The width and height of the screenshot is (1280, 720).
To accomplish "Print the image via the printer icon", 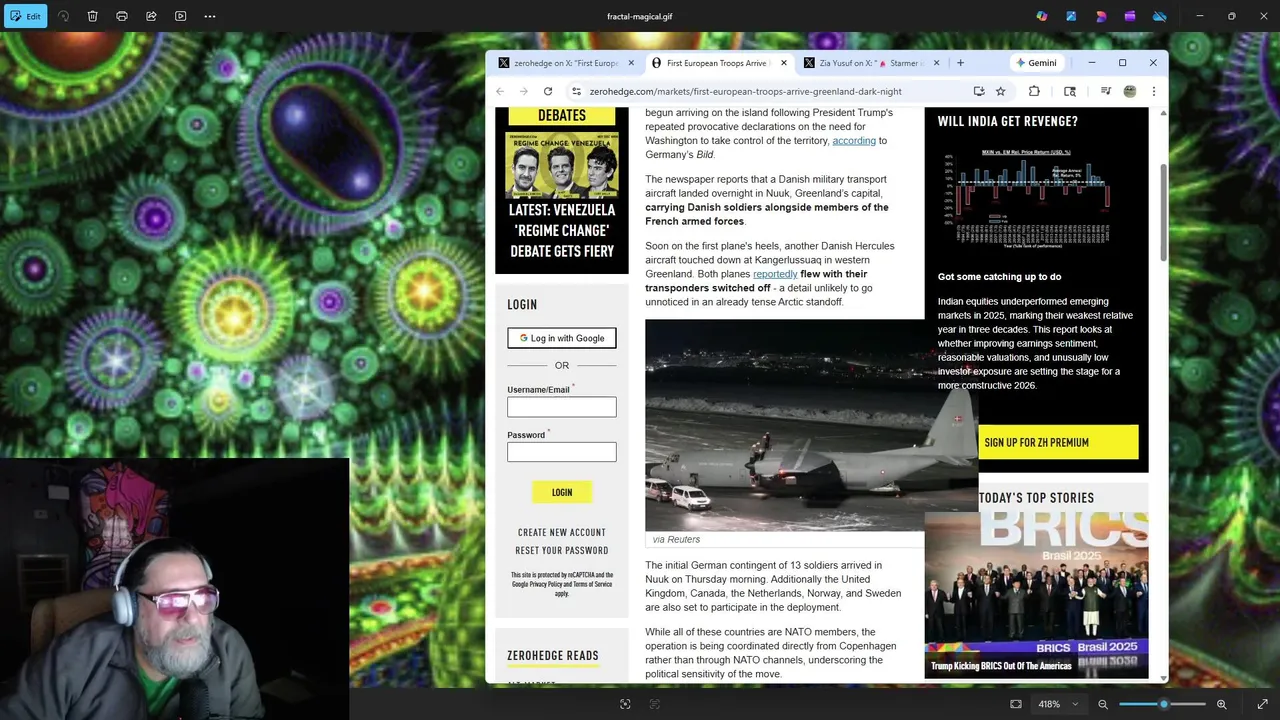I will pos(122,16).
